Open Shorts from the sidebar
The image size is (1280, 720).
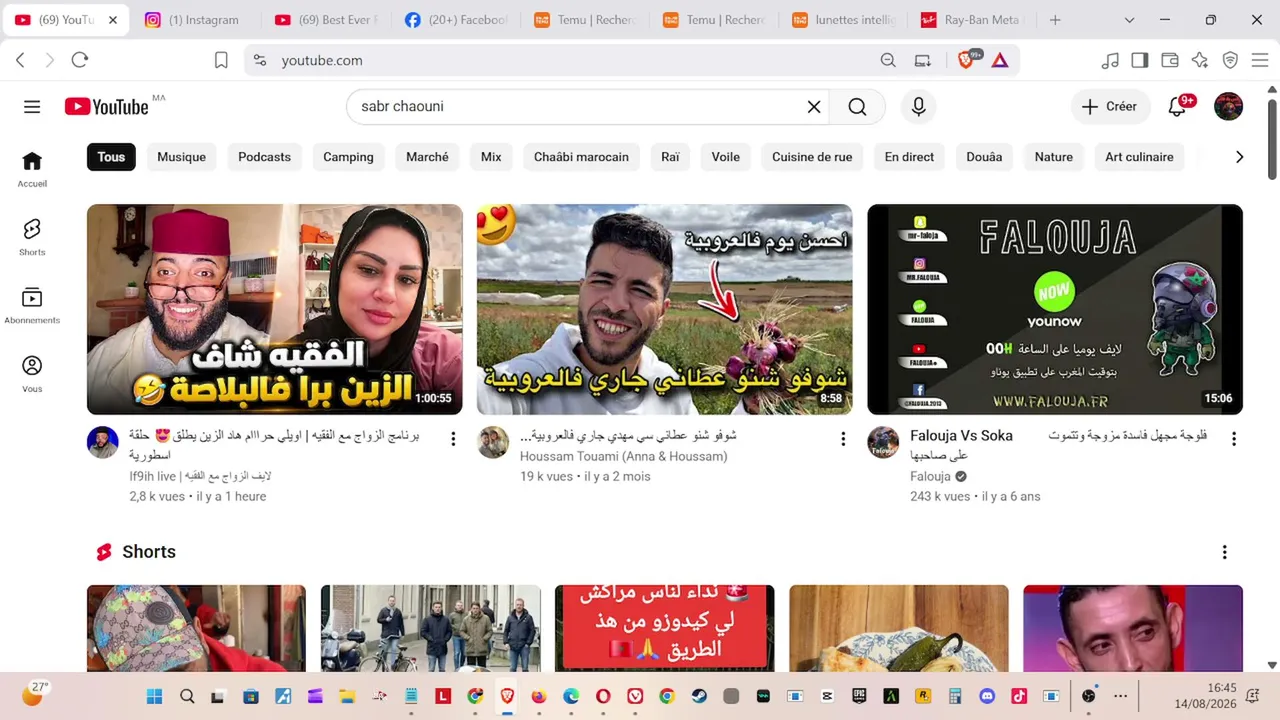click(x=32, y=237)
